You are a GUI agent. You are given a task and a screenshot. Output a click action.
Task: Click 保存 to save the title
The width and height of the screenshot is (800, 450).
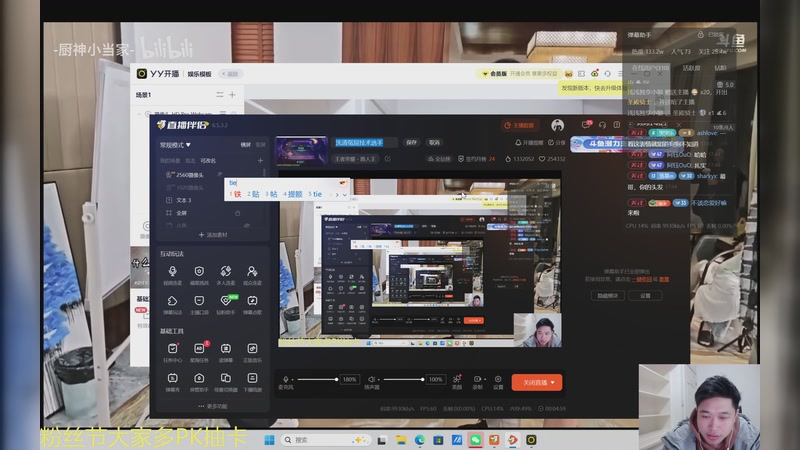click(x=411, y=143)
